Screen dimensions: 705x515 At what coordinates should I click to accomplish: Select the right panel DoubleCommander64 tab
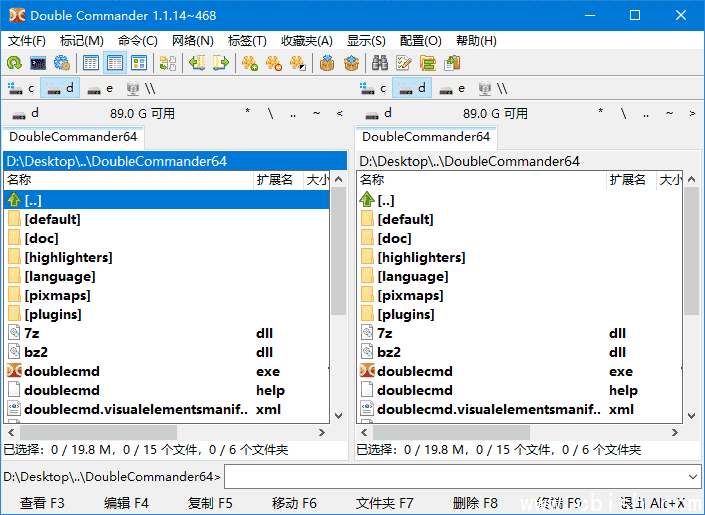pos(426,137)
